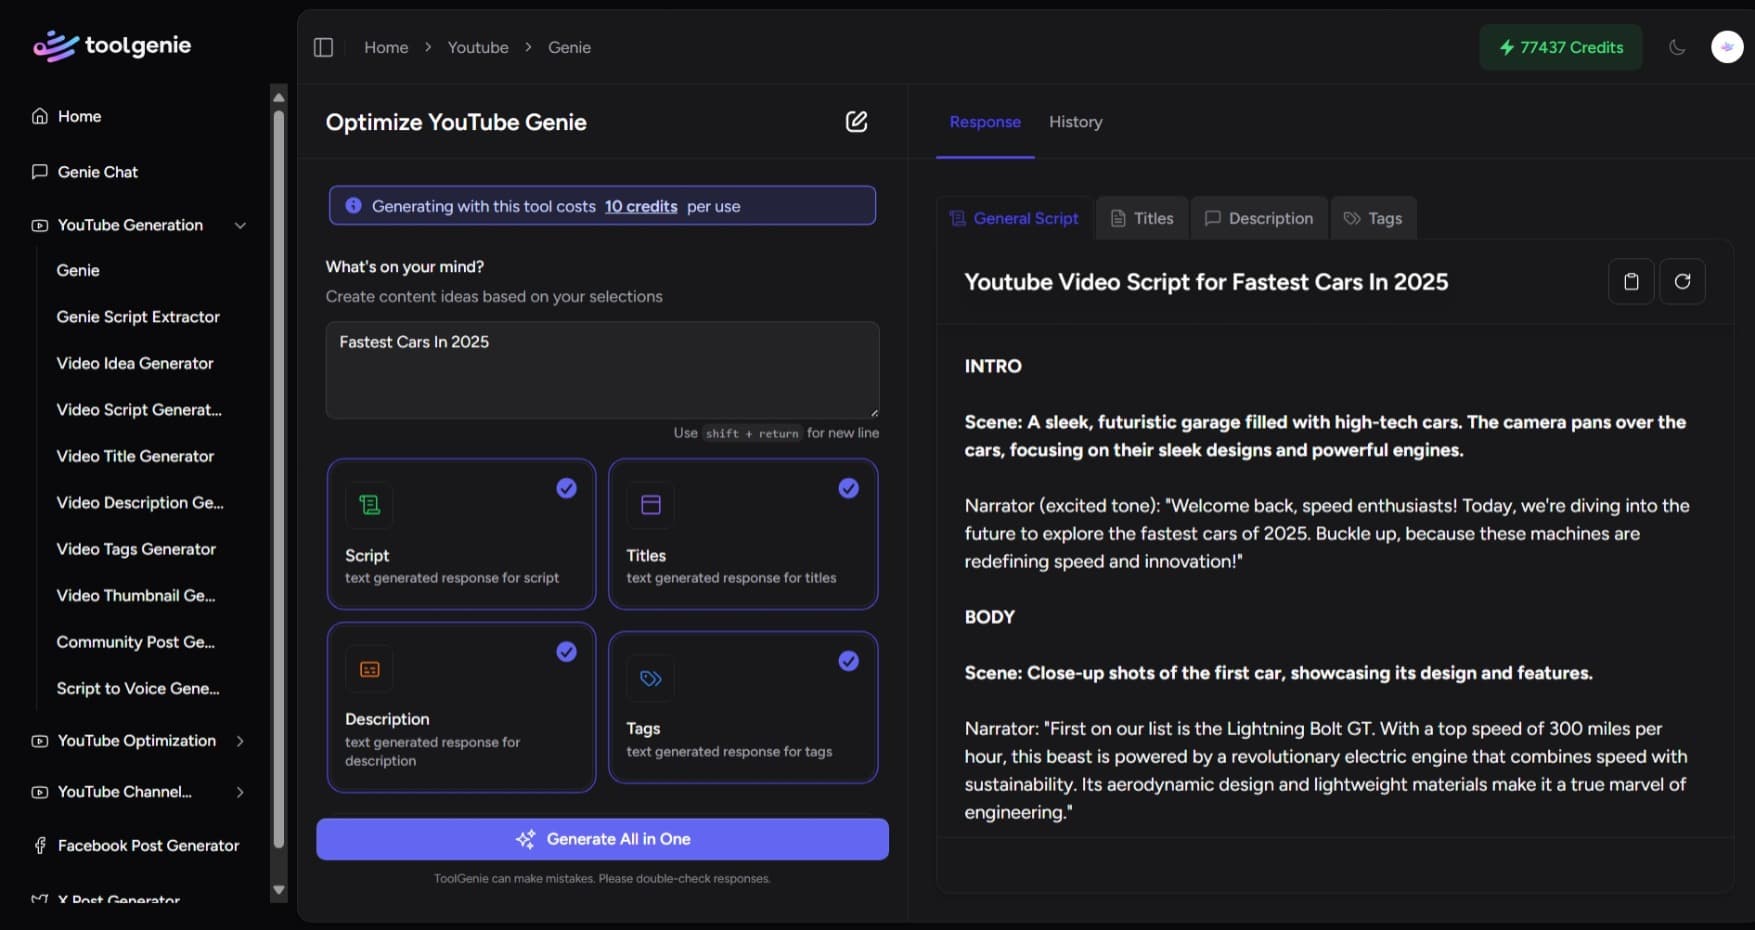Click the blue Tags card icon
This screenshot has height=930, width=1755.
tap(650, 678)
